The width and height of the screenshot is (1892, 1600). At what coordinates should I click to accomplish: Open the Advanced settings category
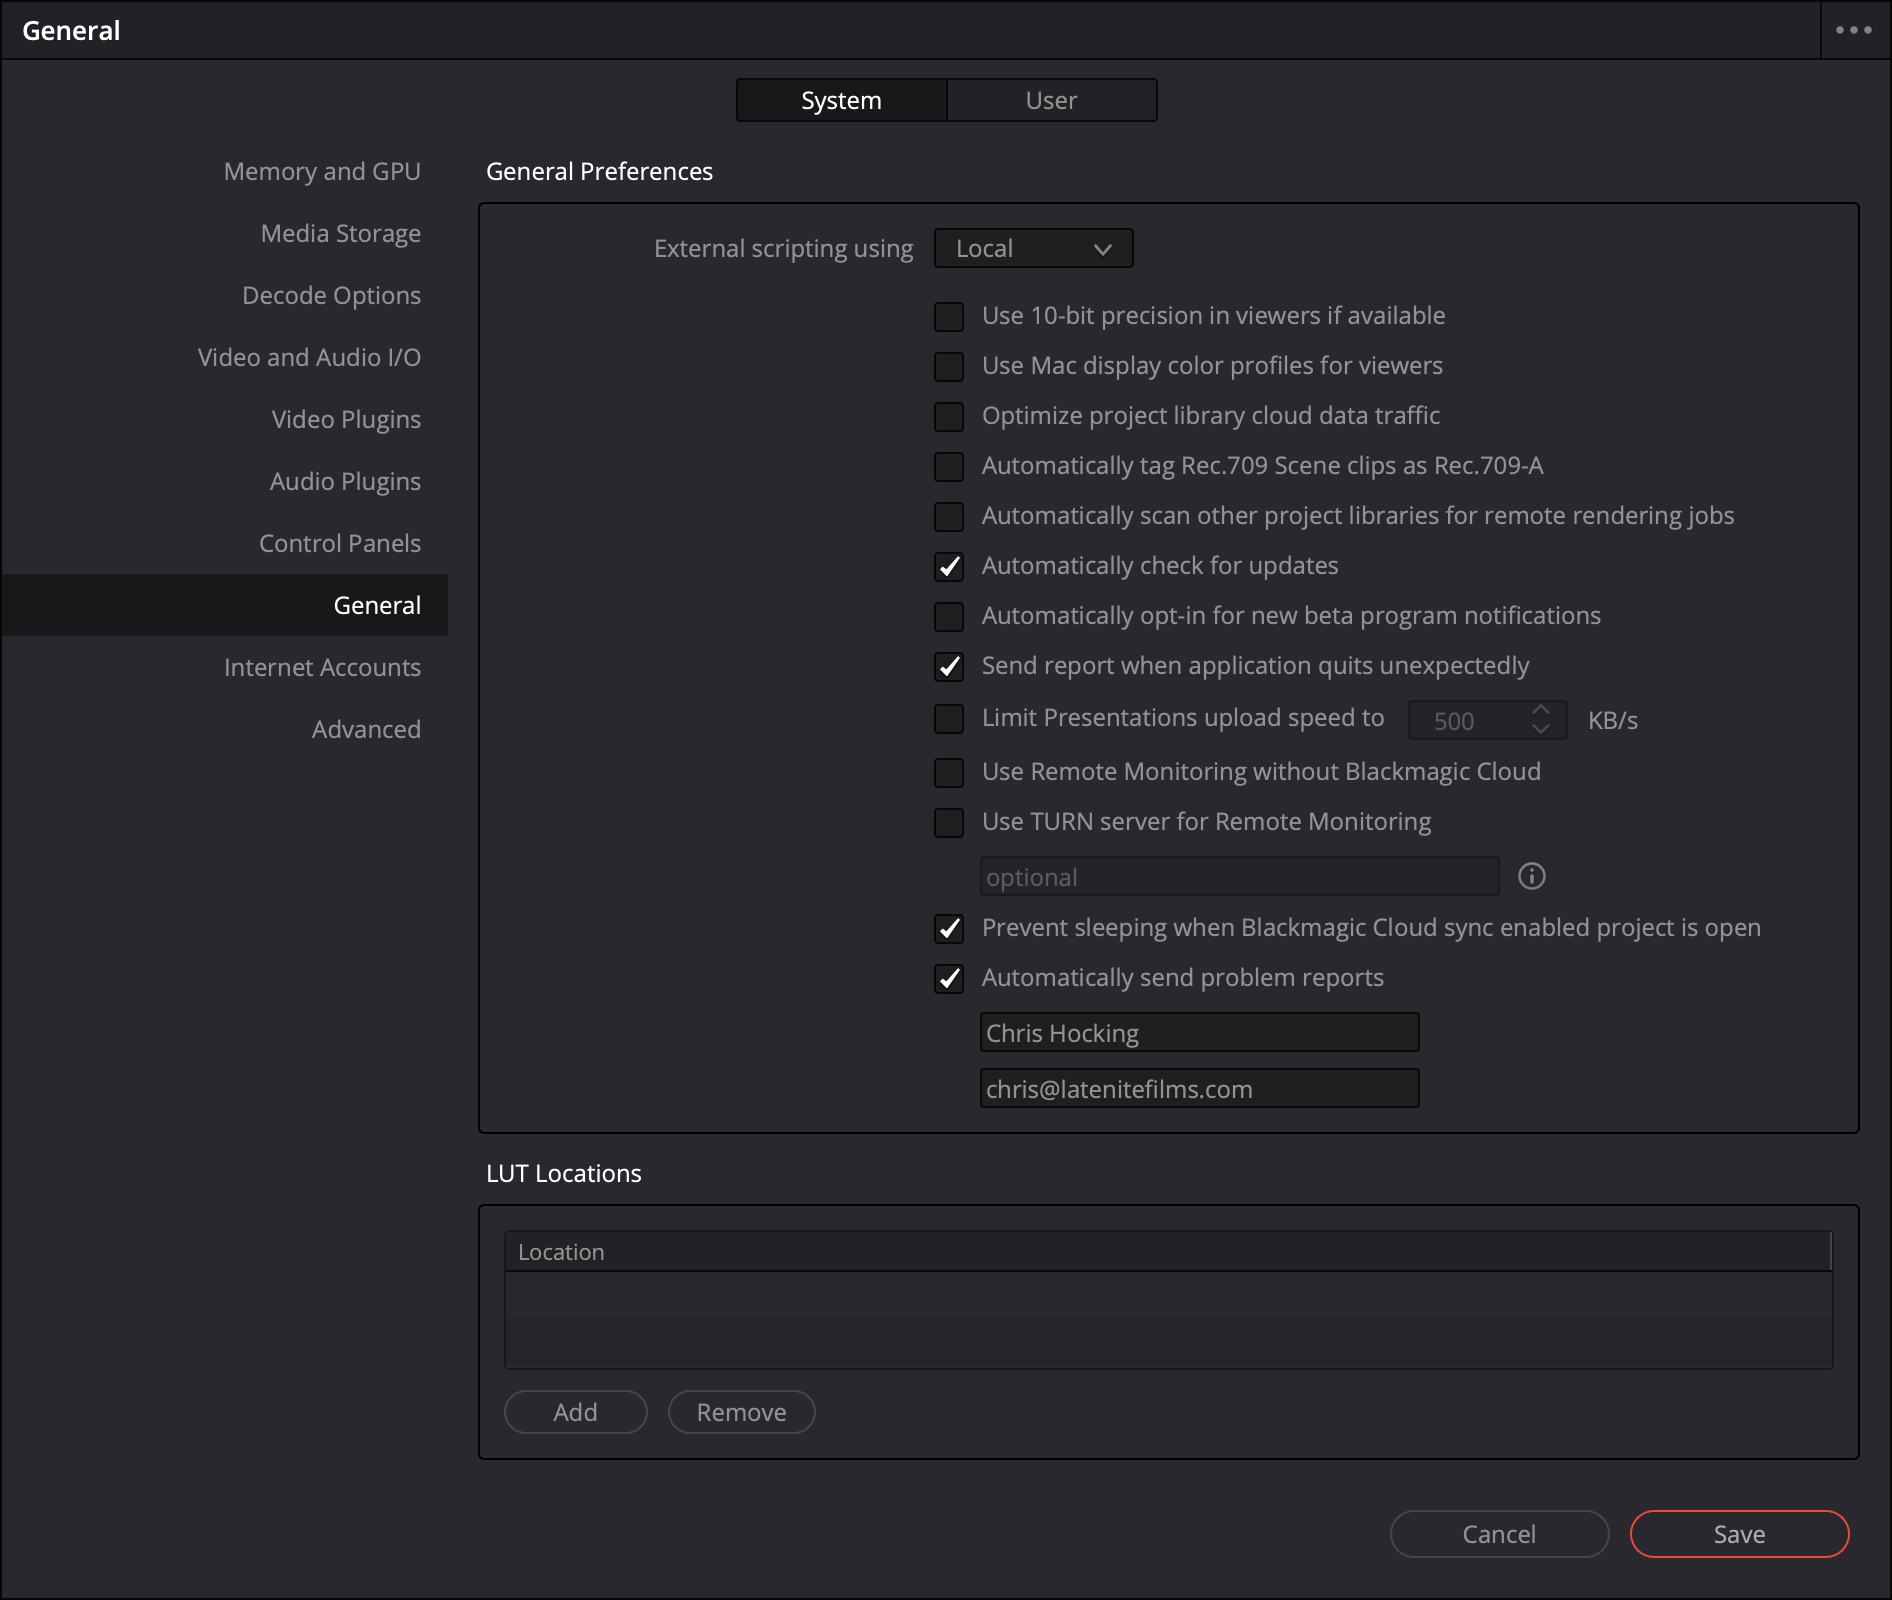coord(366,730)
